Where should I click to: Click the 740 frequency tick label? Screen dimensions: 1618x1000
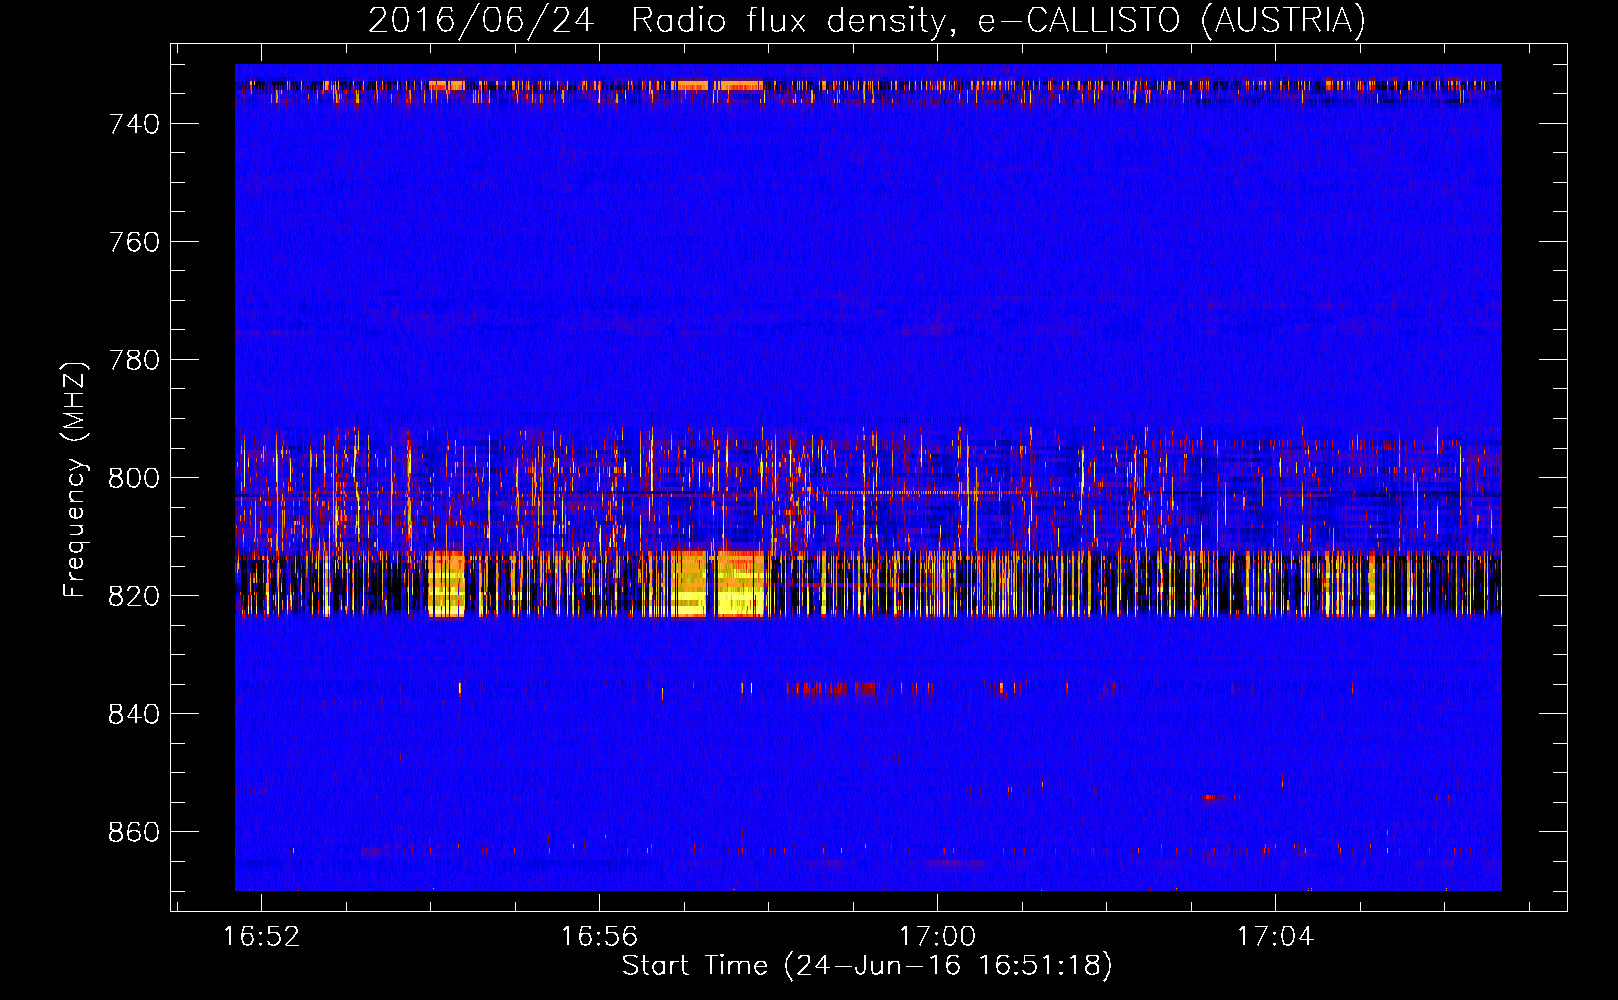[x=134, y=124]
